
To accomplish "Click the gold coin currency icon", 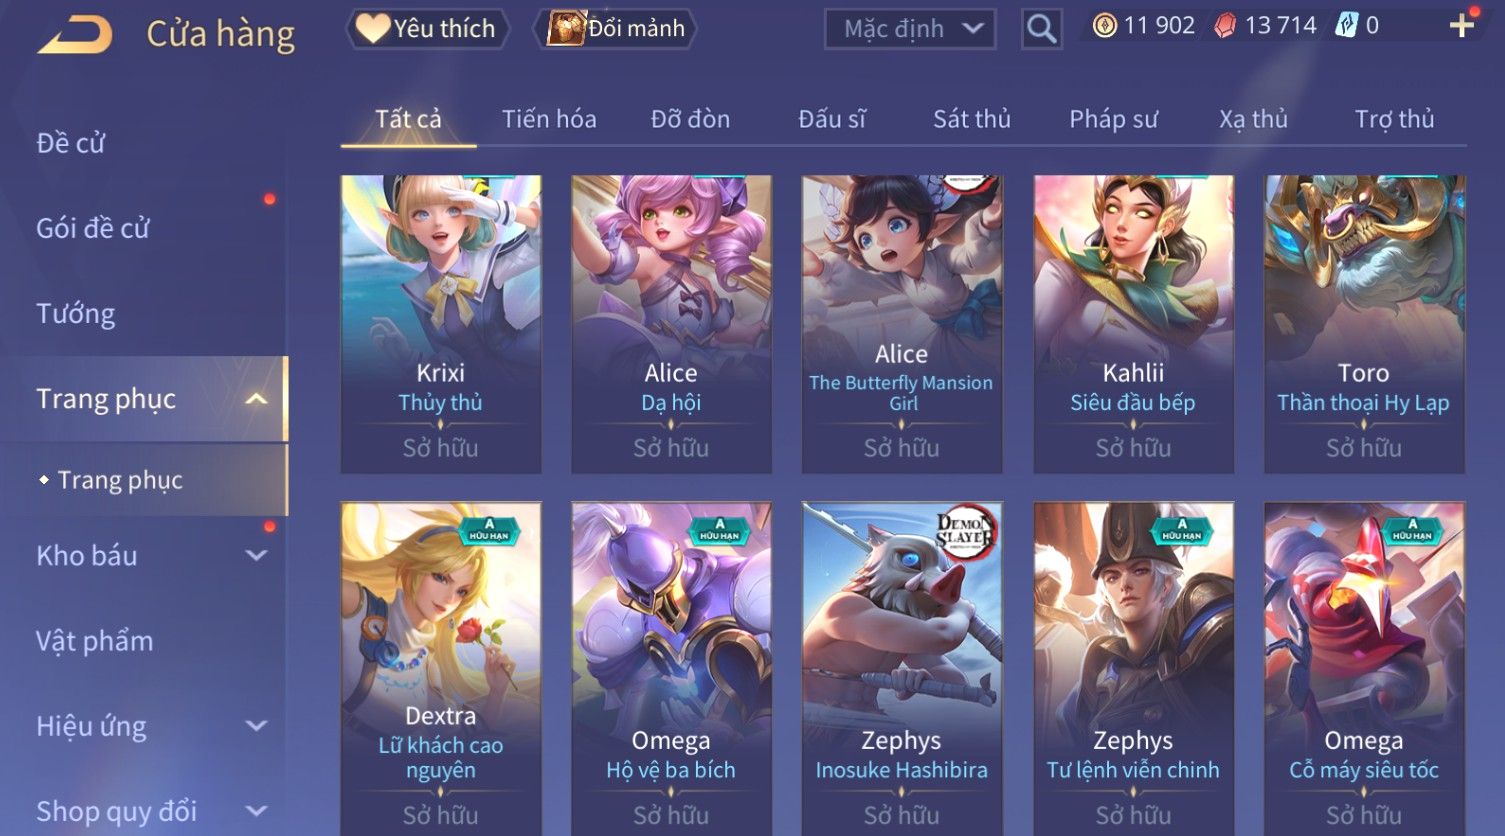I will click(x=1104, y=26).
